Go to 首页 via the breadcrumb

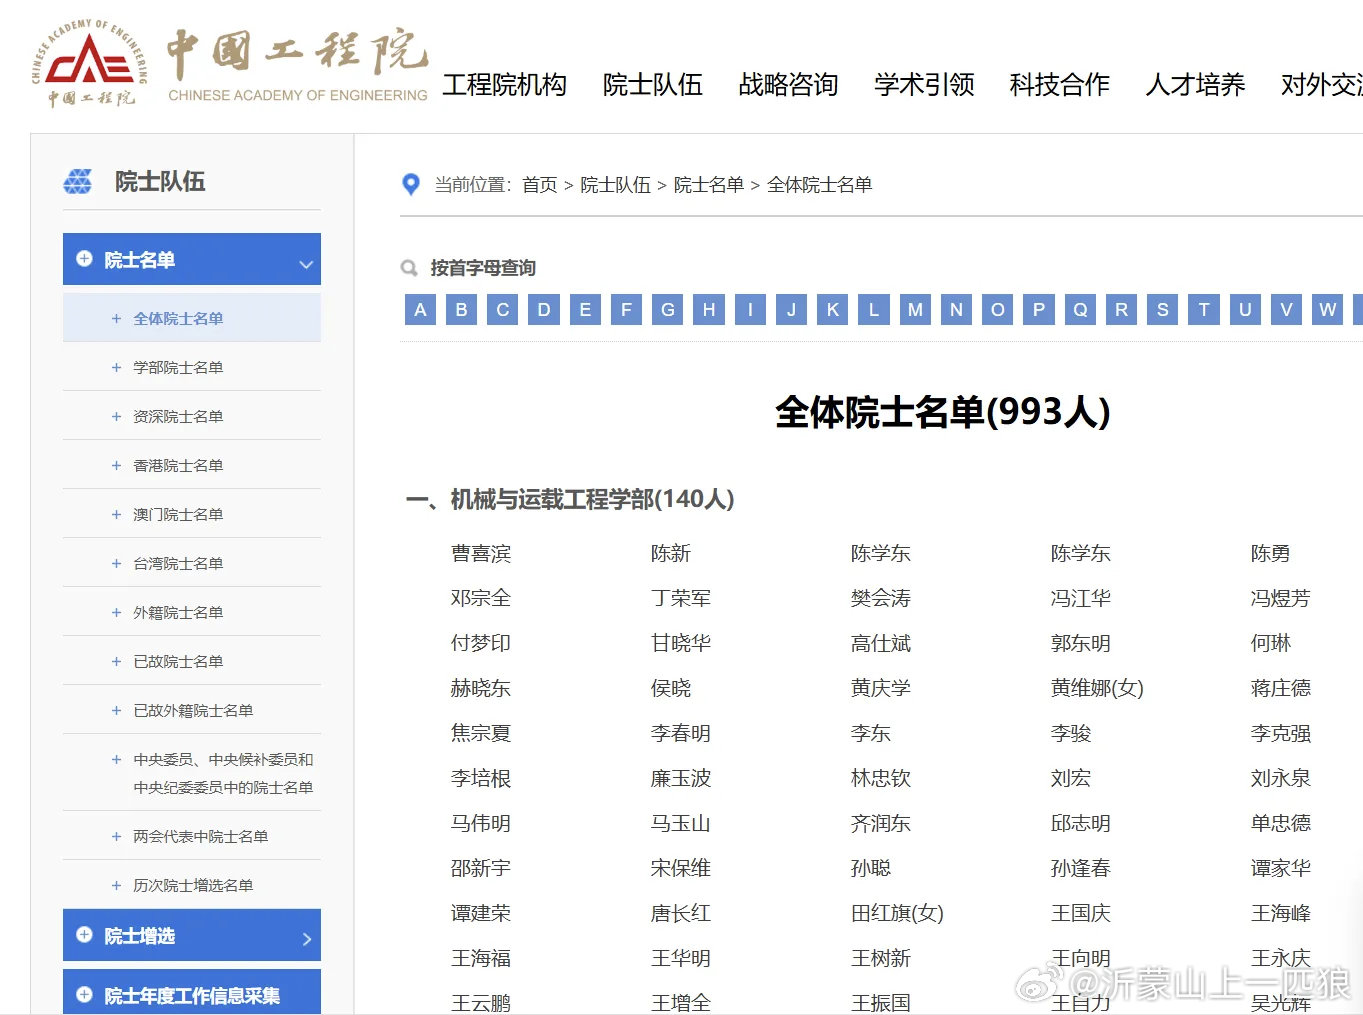[540, 185]
